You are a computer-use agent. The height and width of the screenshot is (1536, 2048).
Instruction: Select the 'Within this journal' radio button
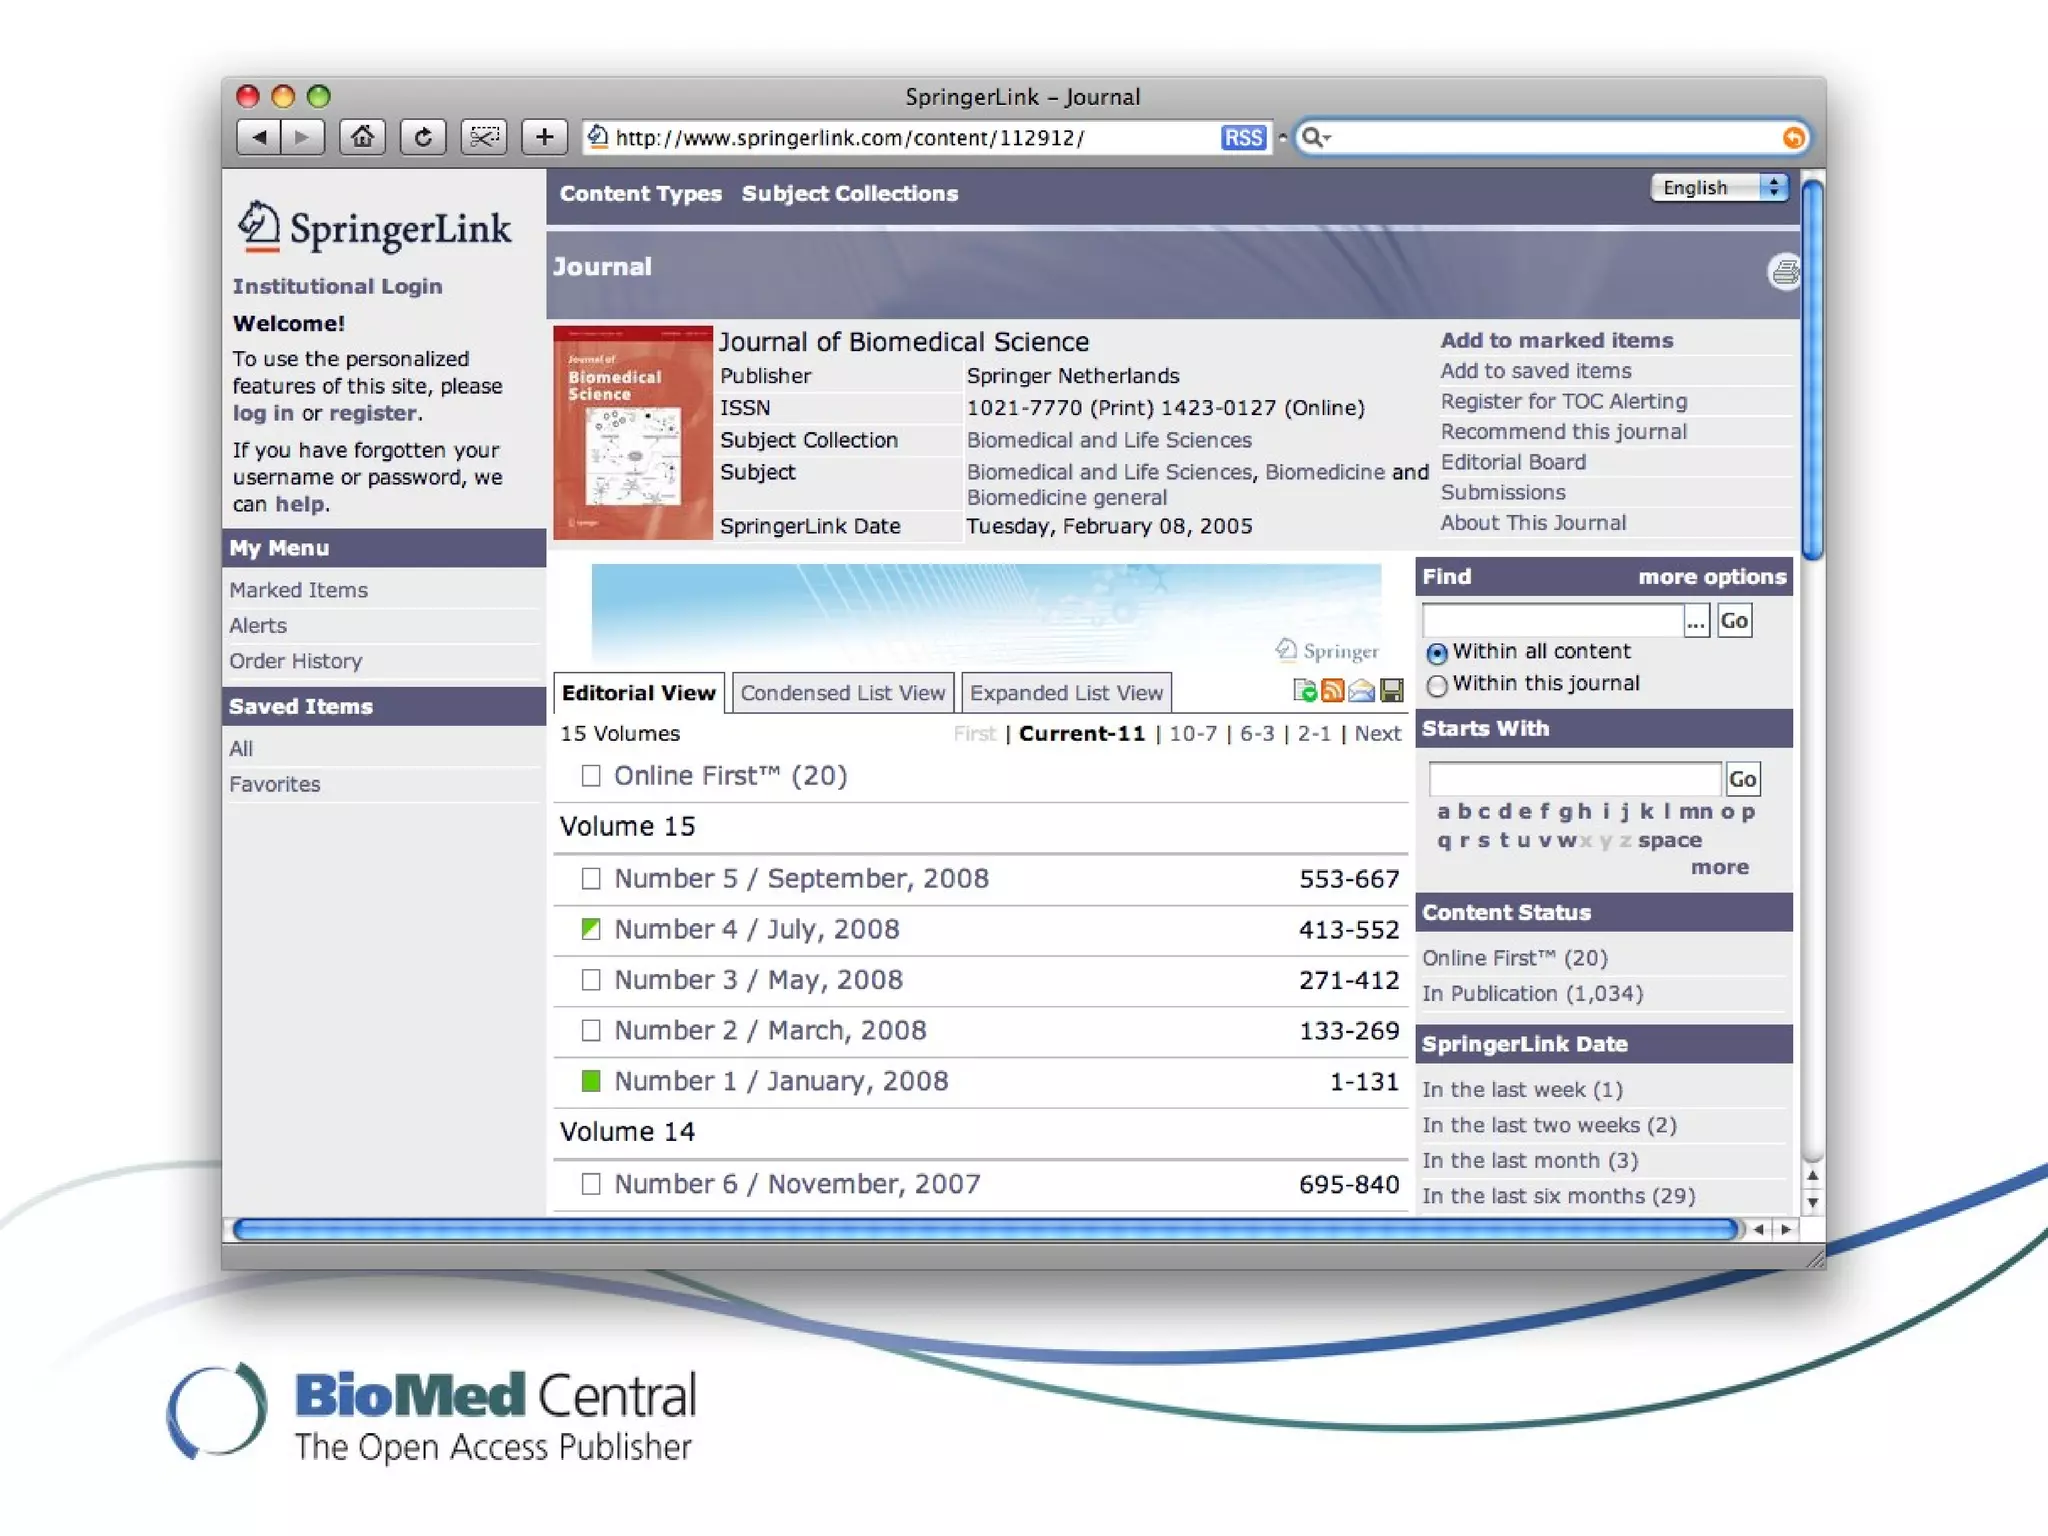1437,685
